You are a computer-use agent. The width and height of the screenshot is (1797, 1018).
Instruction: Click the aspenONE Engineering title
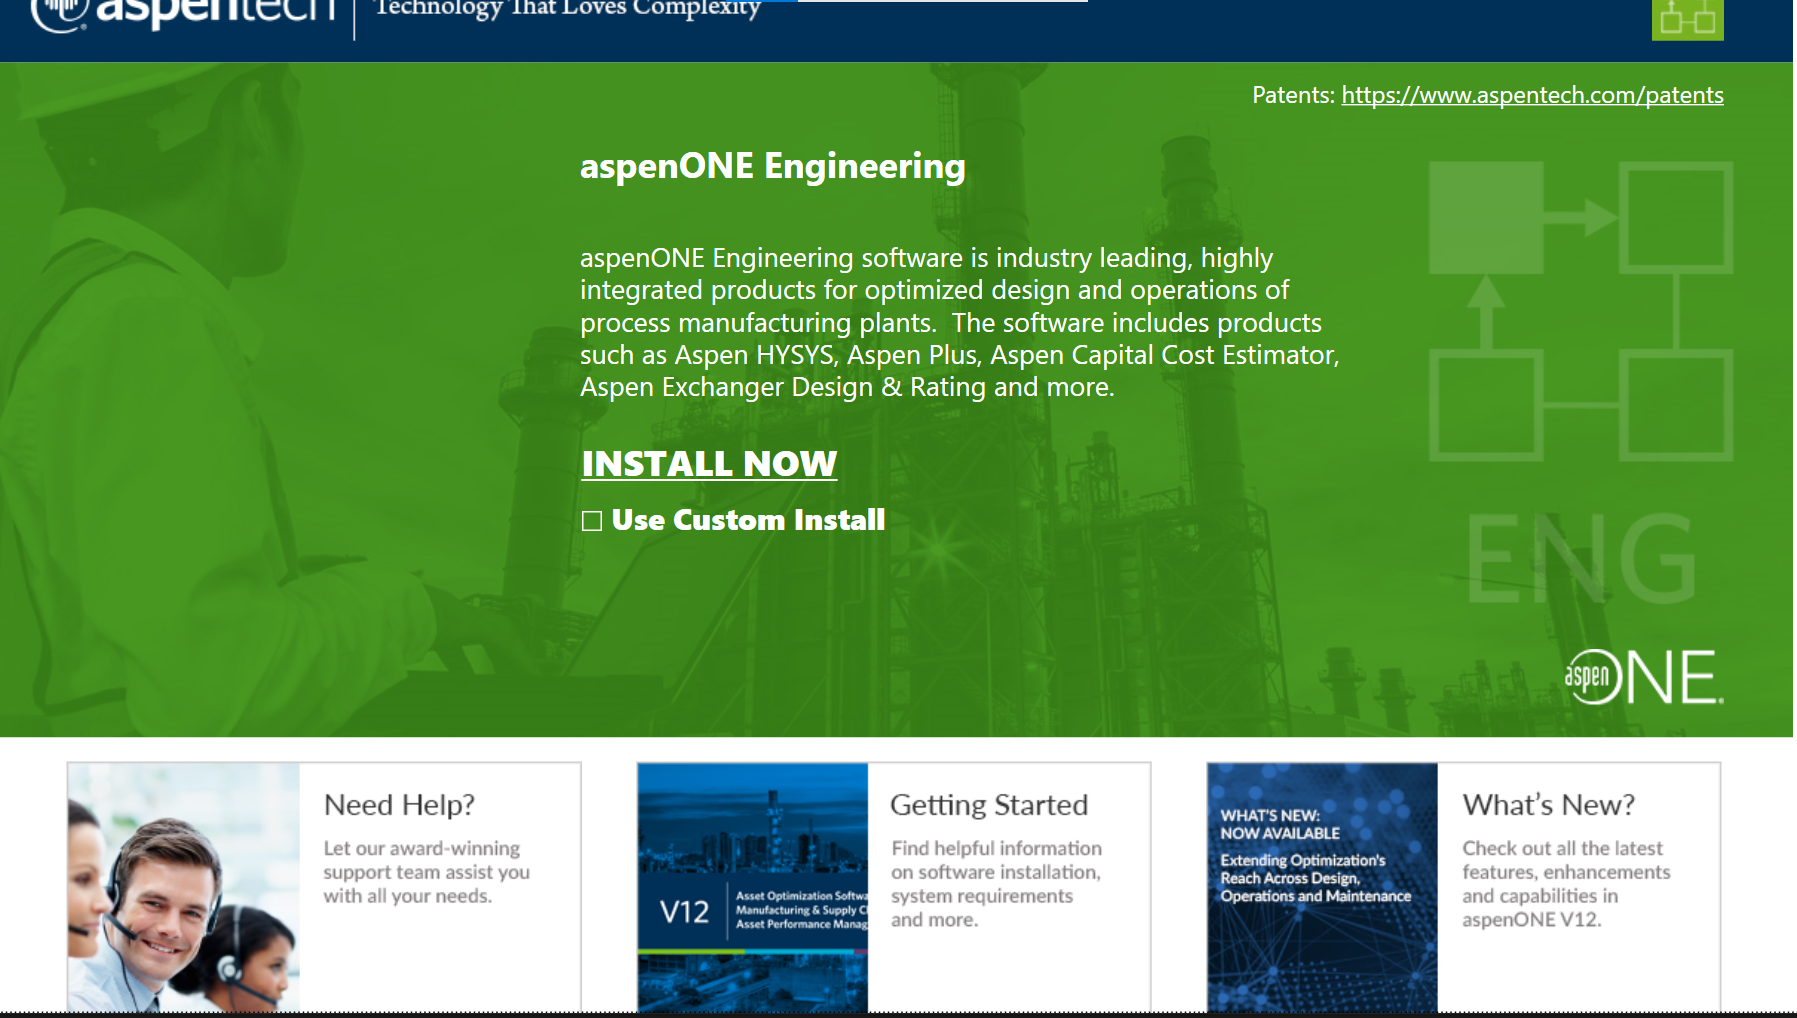pyautogui.click(x=772, y=166)
